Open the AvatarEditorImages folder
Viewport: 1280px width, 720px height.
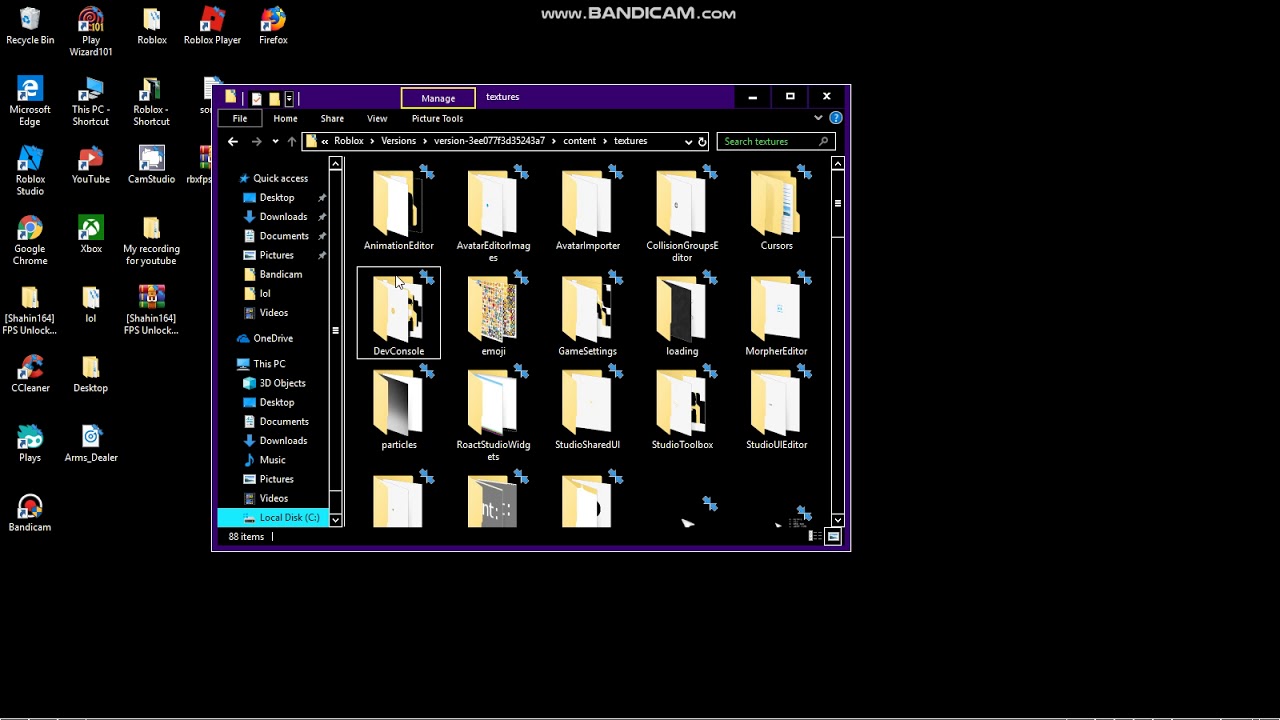[x=493, y=215]
